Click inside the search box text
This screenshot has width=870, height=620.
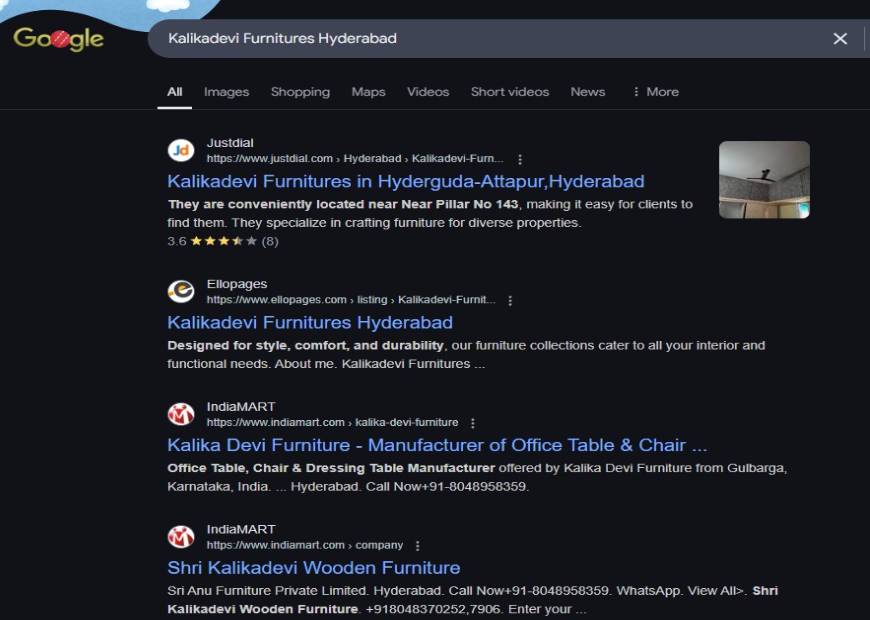tap(282, 38)
